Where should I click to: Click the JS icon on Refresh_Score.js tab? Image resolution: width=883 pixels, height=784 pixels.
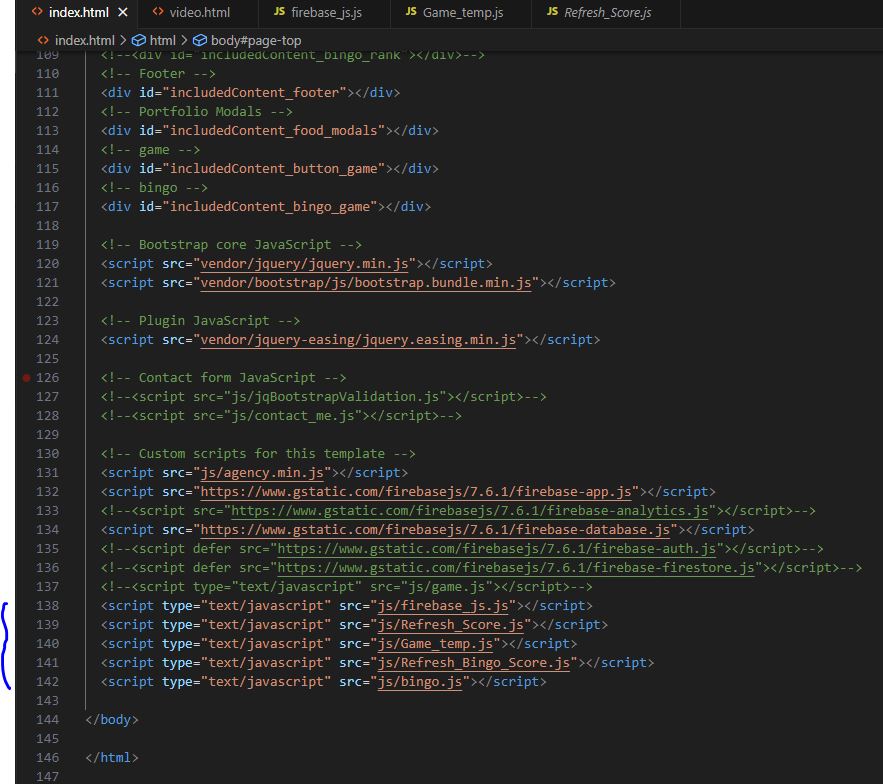tap(552, 12)
